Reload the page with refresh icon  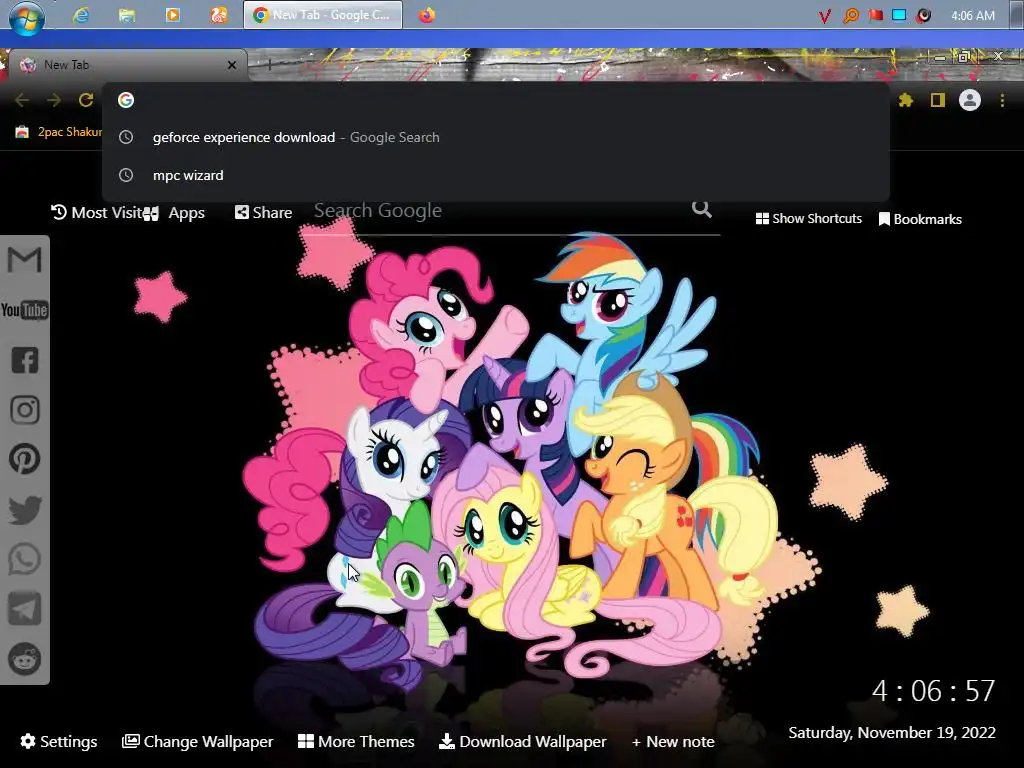point(86,100)
